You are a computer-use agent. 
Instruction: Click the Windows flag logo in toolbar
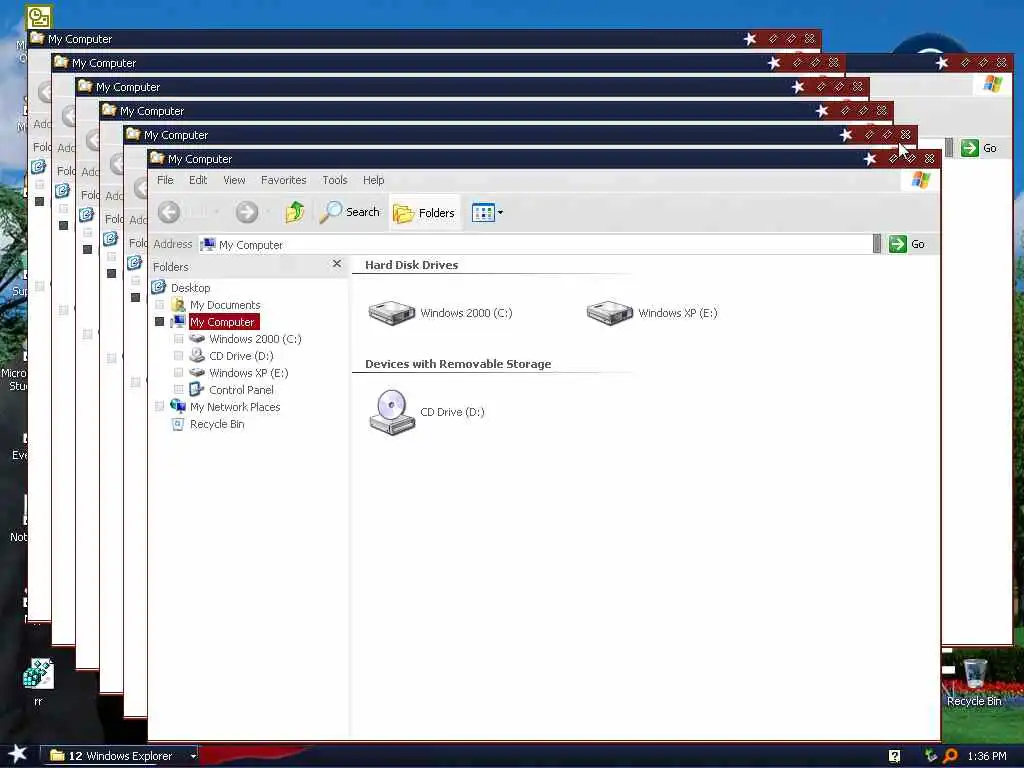(921, 180)
